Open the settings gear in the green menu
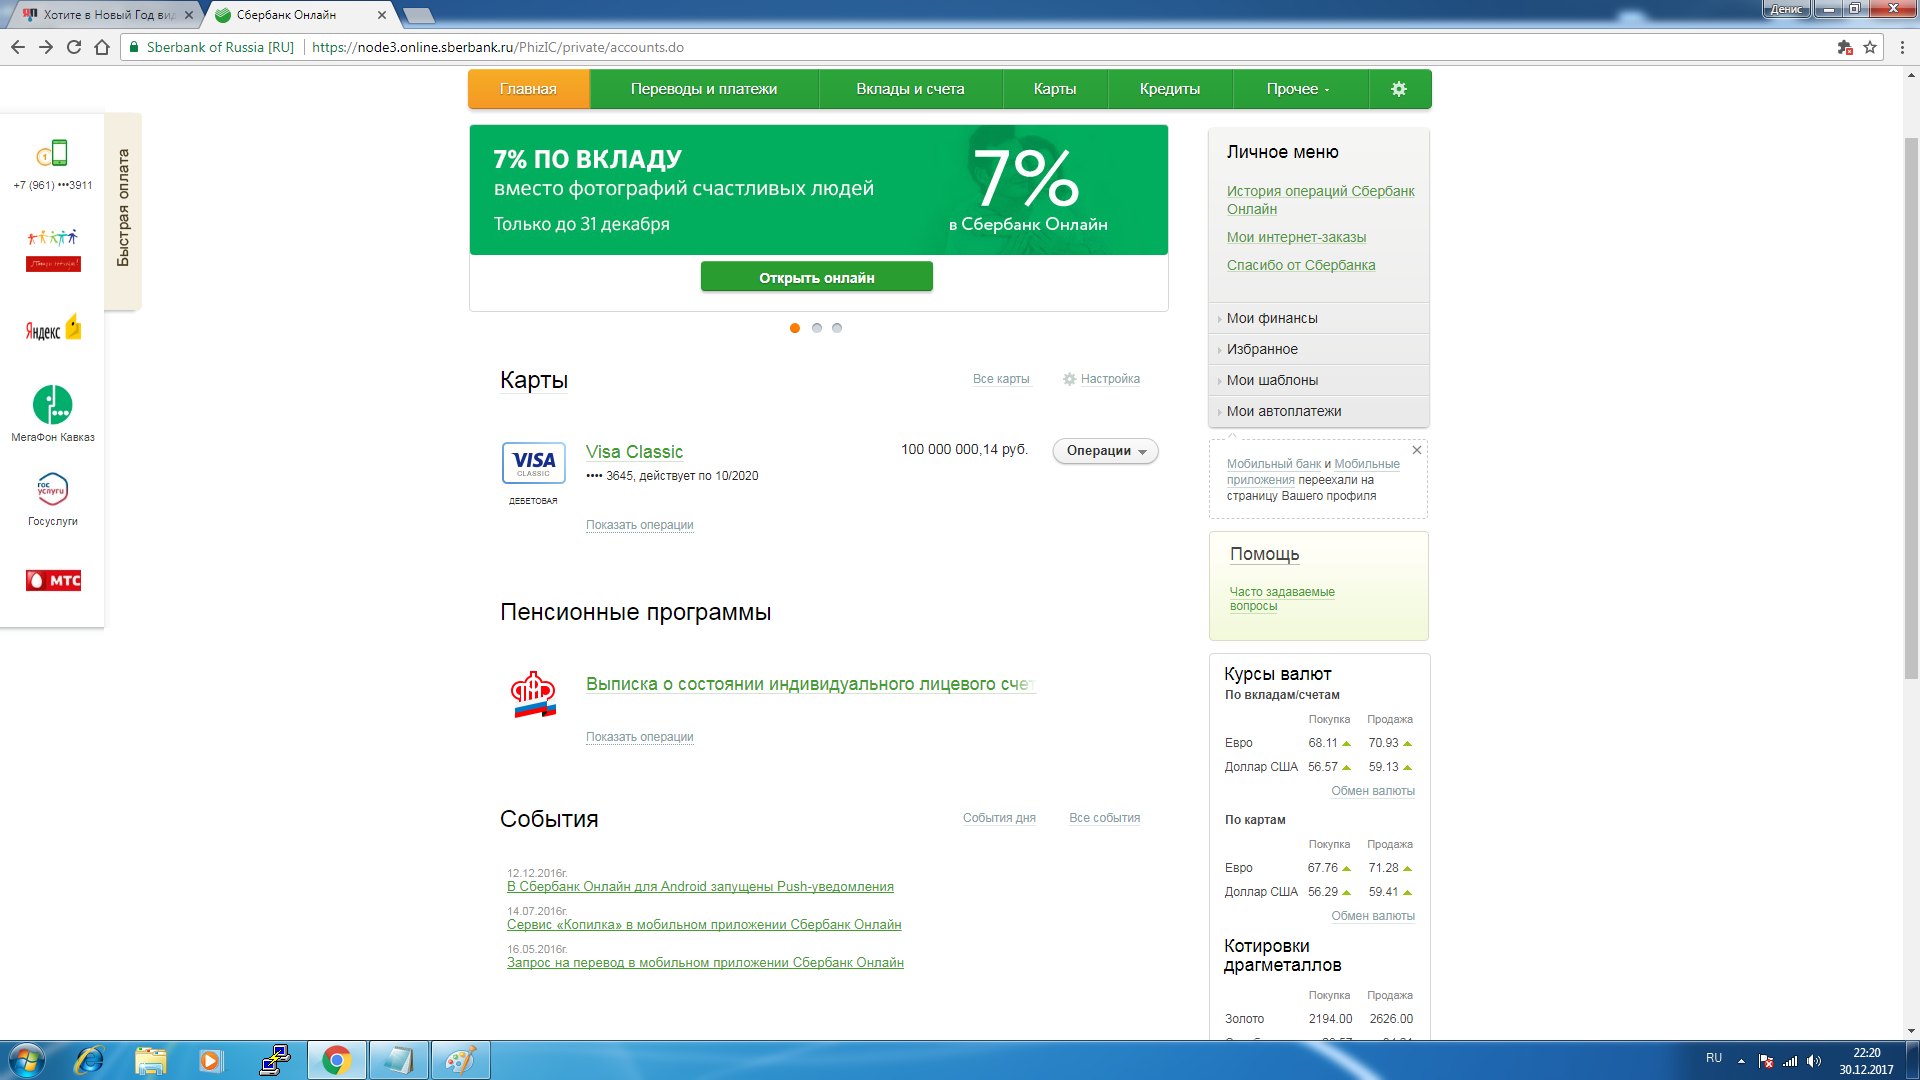 pos(1399,89)
